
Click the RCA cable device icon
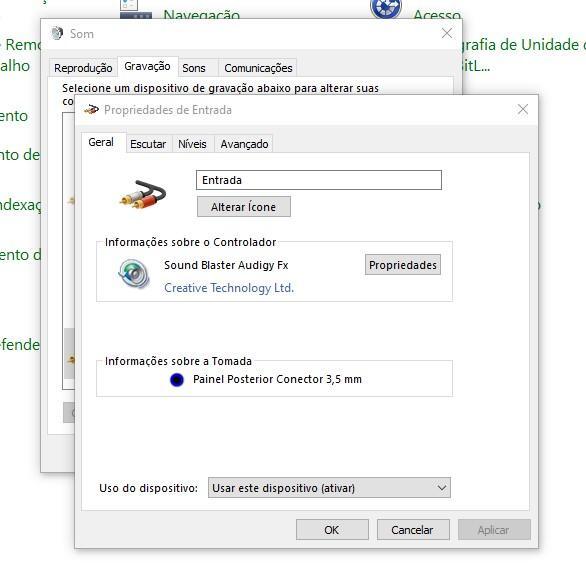(143, 194)
